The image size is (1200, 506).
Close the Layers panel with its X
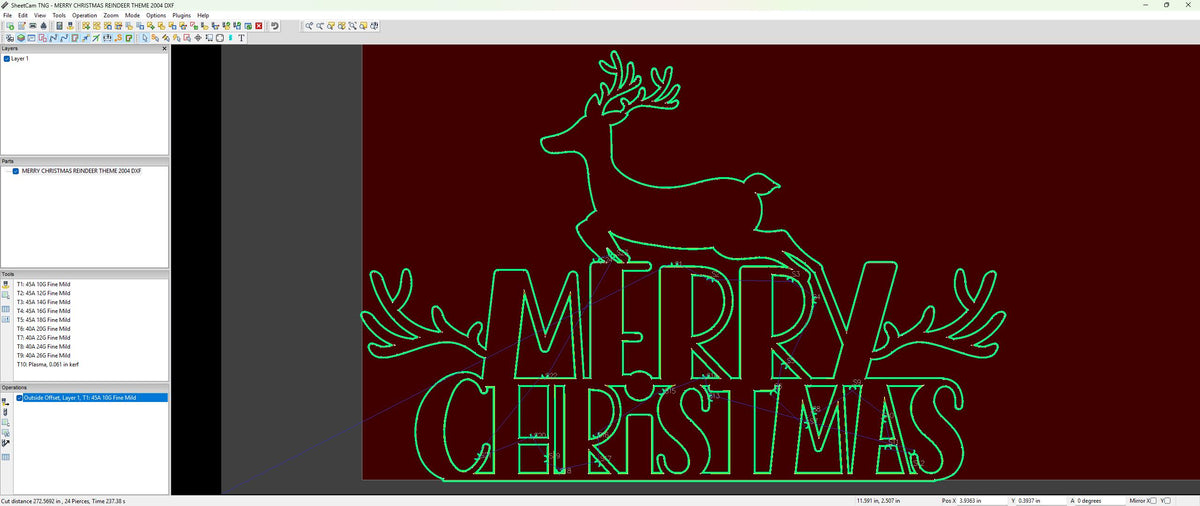click(164, 48)
